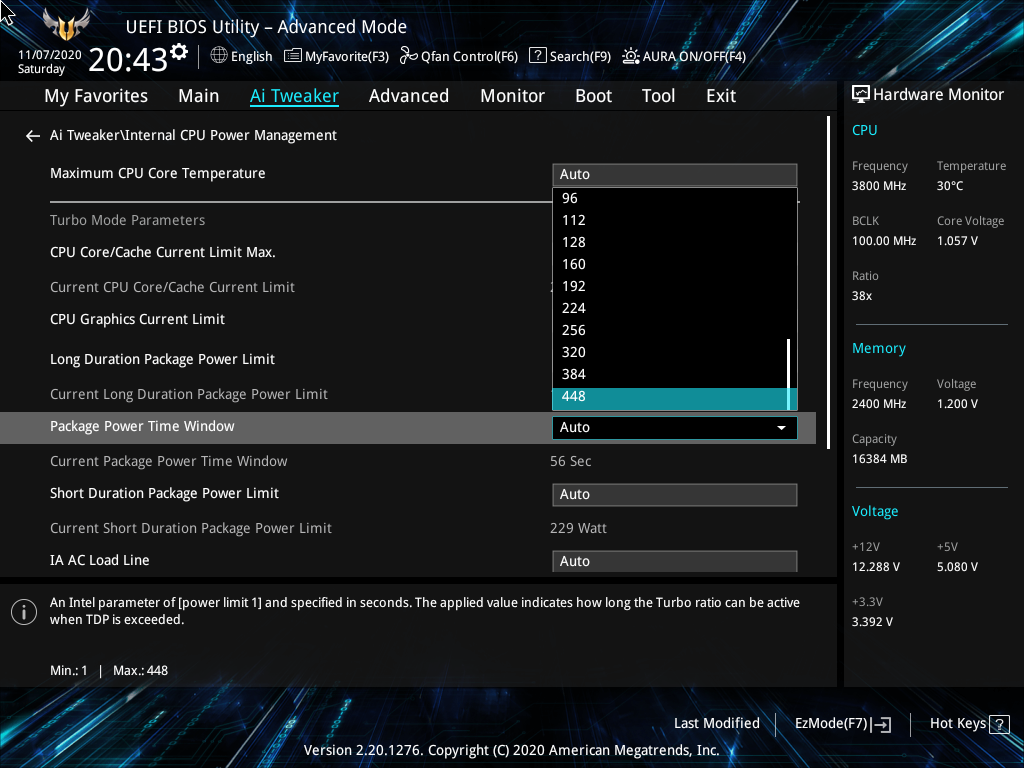Open Maximum CPU Core Temperature Auto field
The width and height of the screenshot is (1024, 768).
coord(675,174)
